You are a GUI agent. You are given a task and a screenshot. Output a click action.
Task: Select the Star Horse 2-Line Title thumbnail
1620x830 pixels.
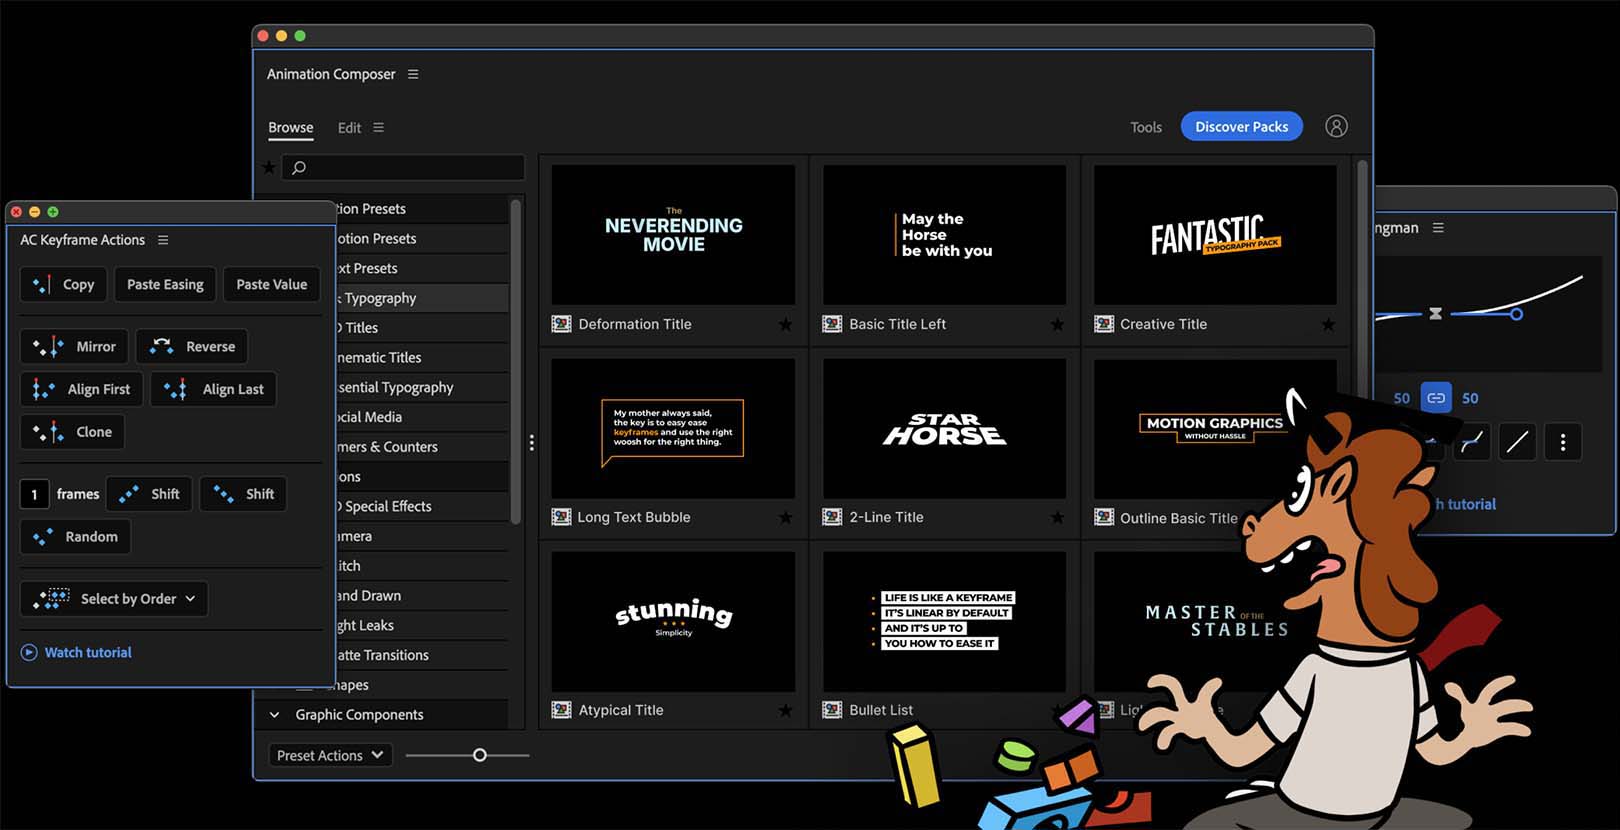944,428
